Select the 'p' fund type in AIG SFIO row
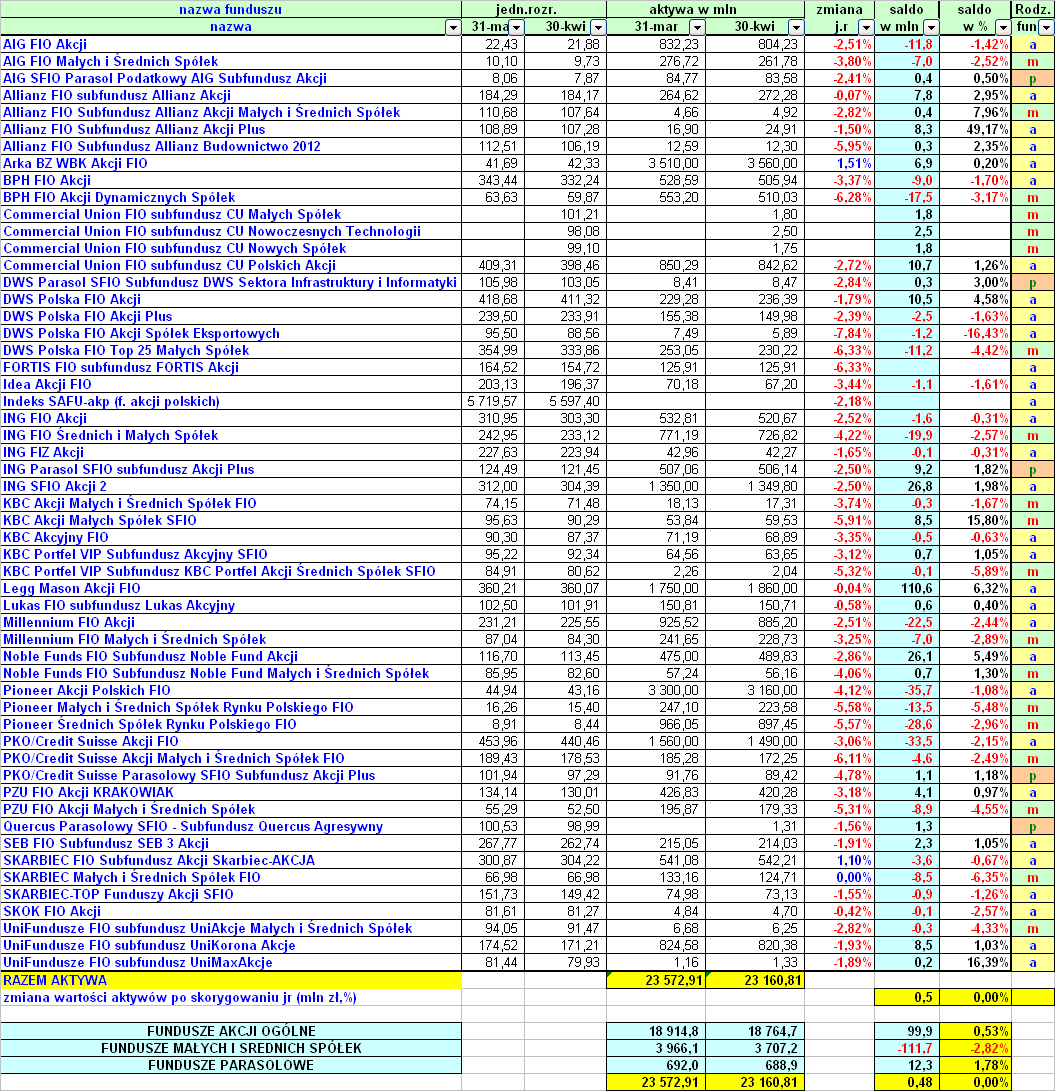1055x1091 pixels. 1033,79
